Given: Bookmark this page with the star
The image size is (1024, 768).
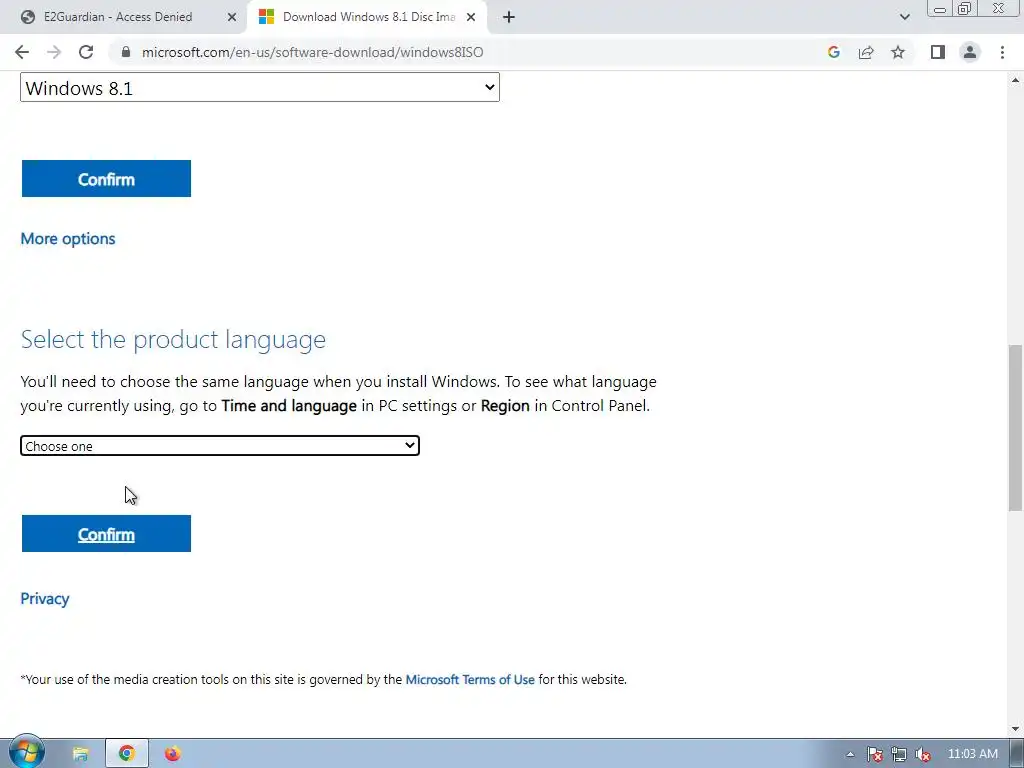Looking at the screenshot, I should click(x=898, y=52).
